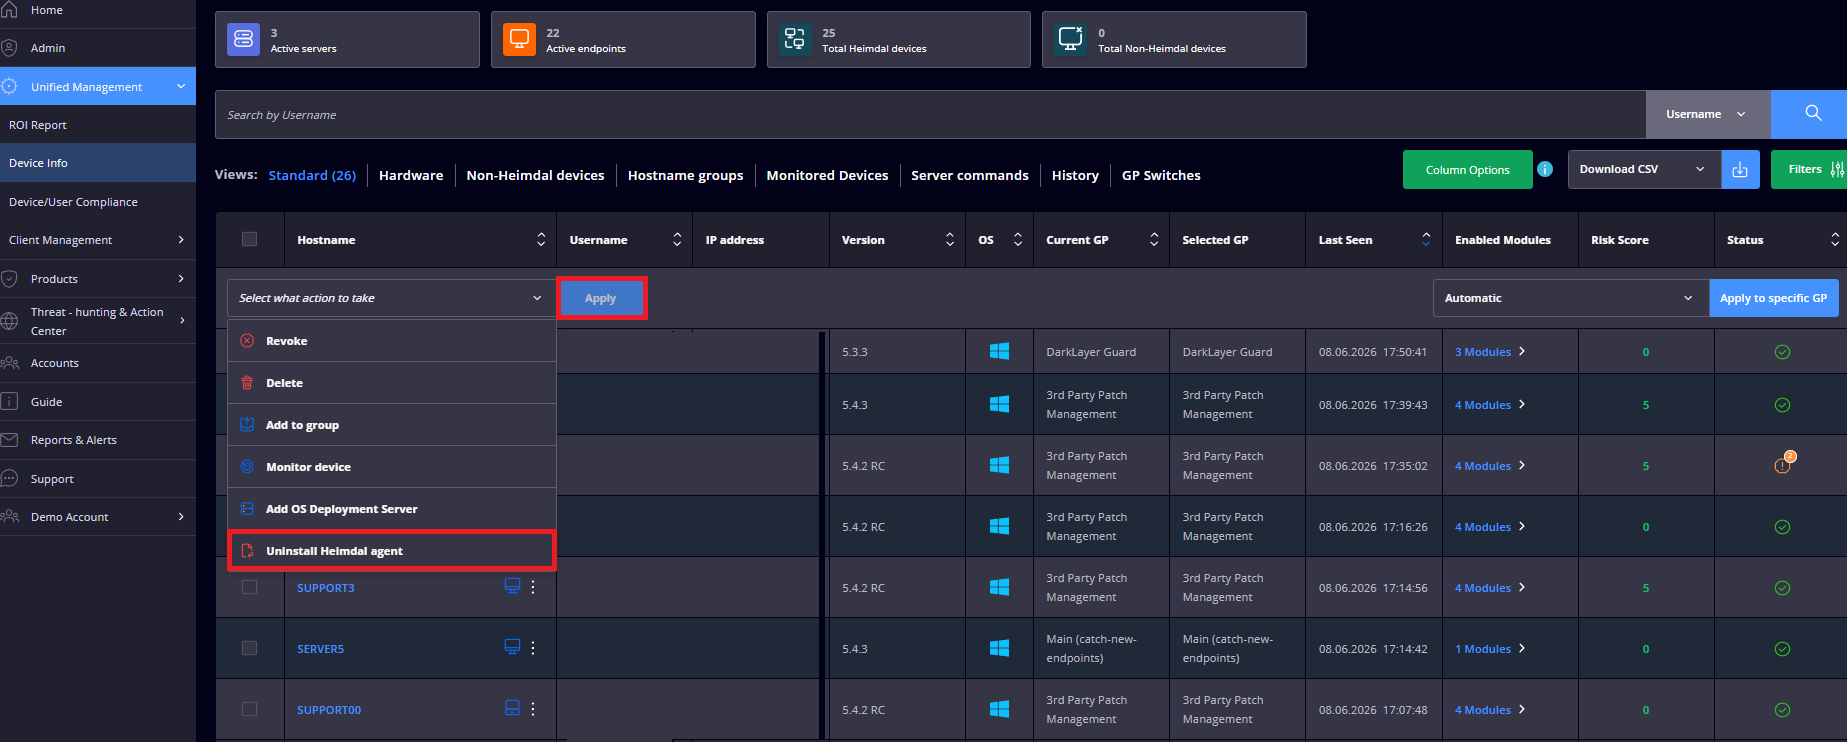The width and height of the screenshot is (1847, 742).
Task: Open the Non-Heimdal devices view
Action: 535,175
